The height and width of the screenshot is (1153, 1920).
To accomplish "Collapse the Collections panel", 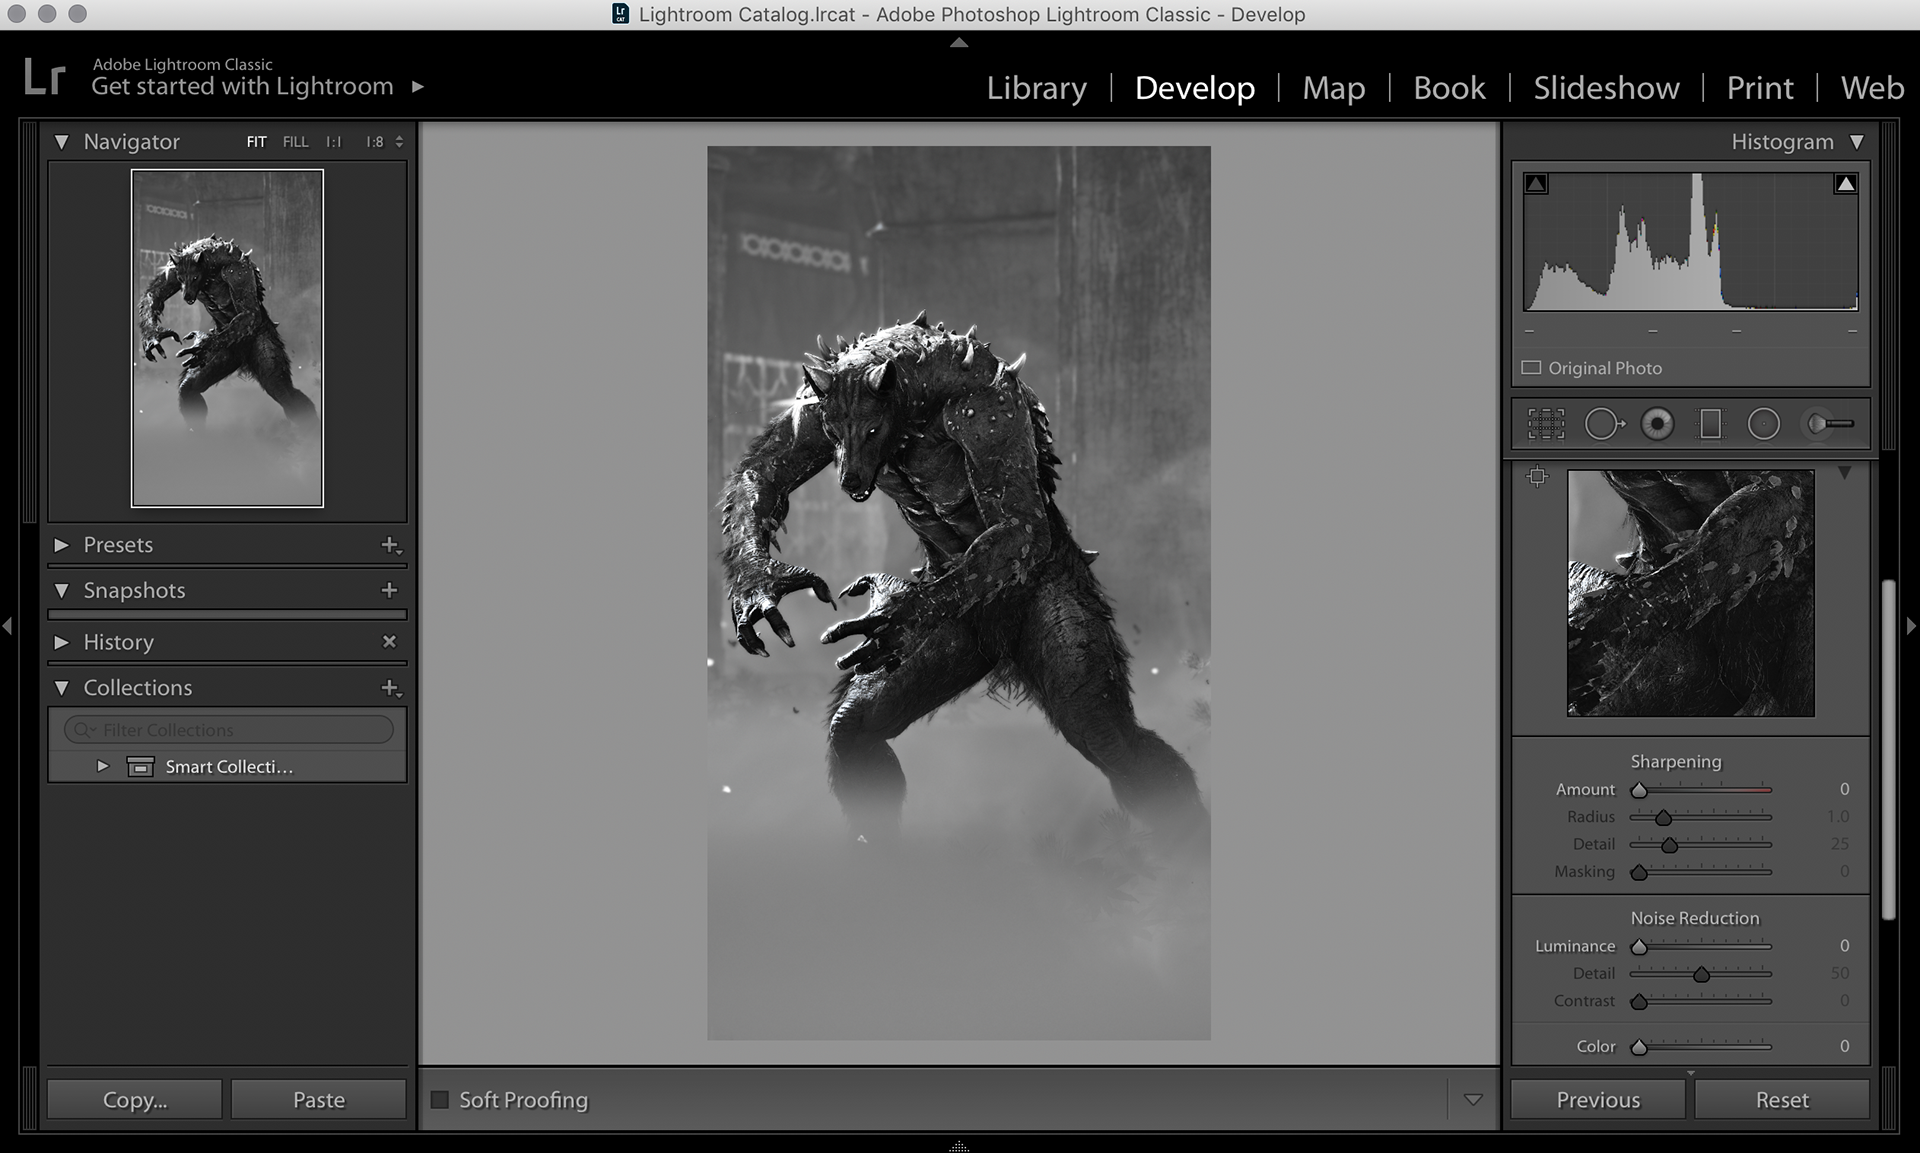I will [x=62, y=688].
